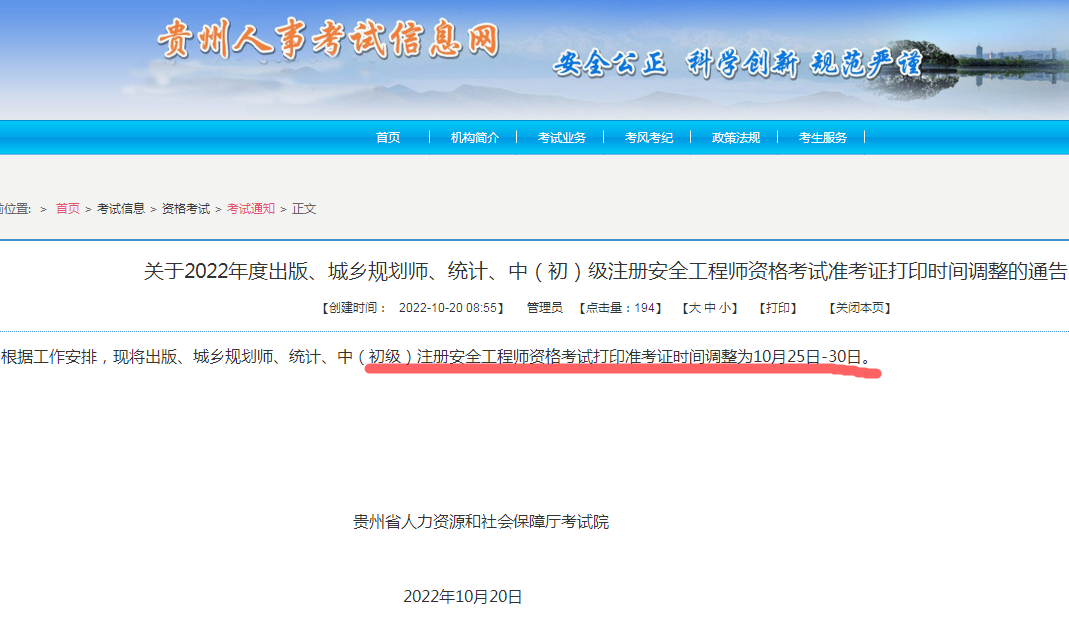Open the 资格考试 breadcrumb link
This screenshot has width=1069, height=621.
pos(186,209)
